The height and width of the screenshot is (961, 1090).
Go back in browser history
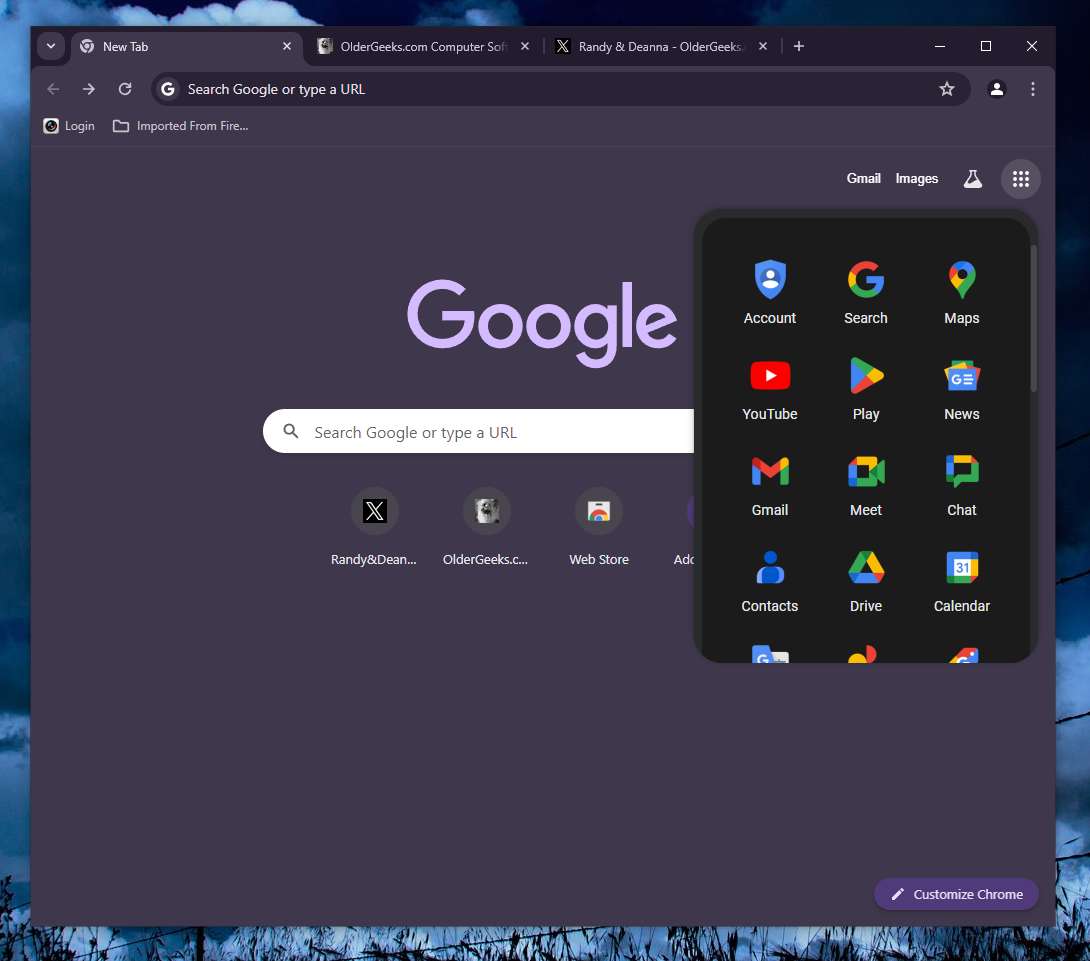click(x=53, y=89)
